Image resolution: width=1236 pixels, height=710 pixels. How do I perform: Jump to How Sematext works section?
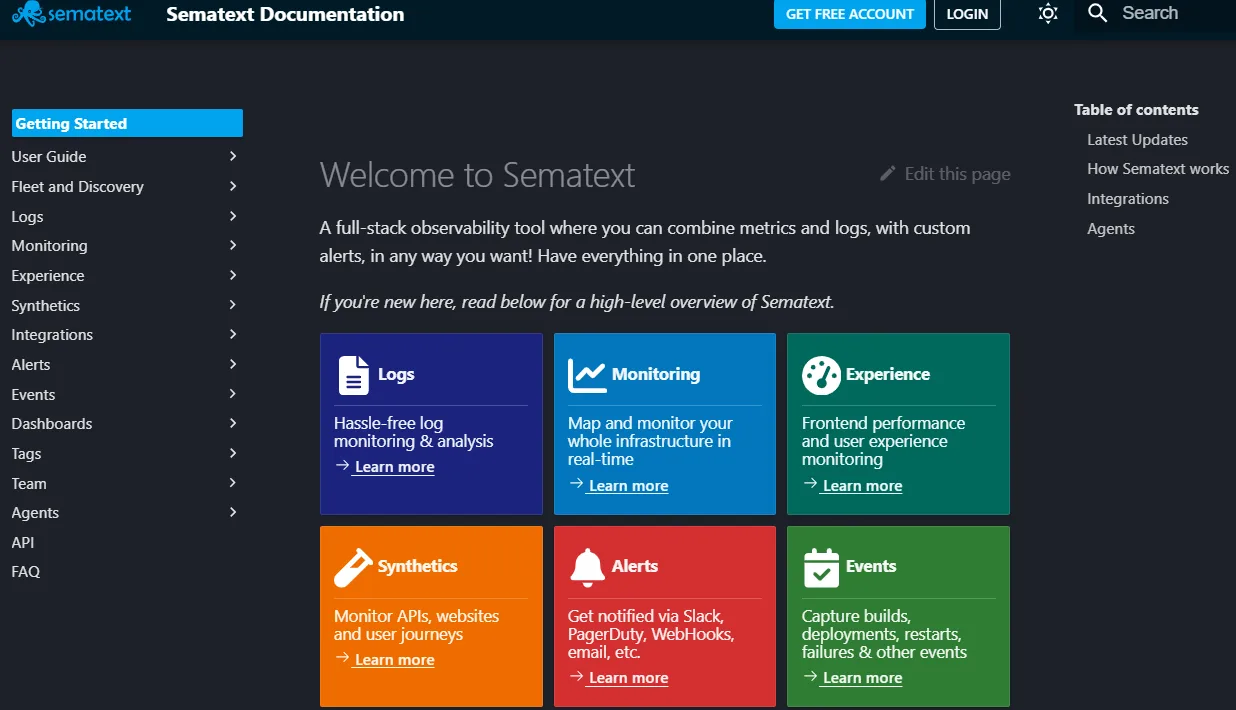[1158, 169]
